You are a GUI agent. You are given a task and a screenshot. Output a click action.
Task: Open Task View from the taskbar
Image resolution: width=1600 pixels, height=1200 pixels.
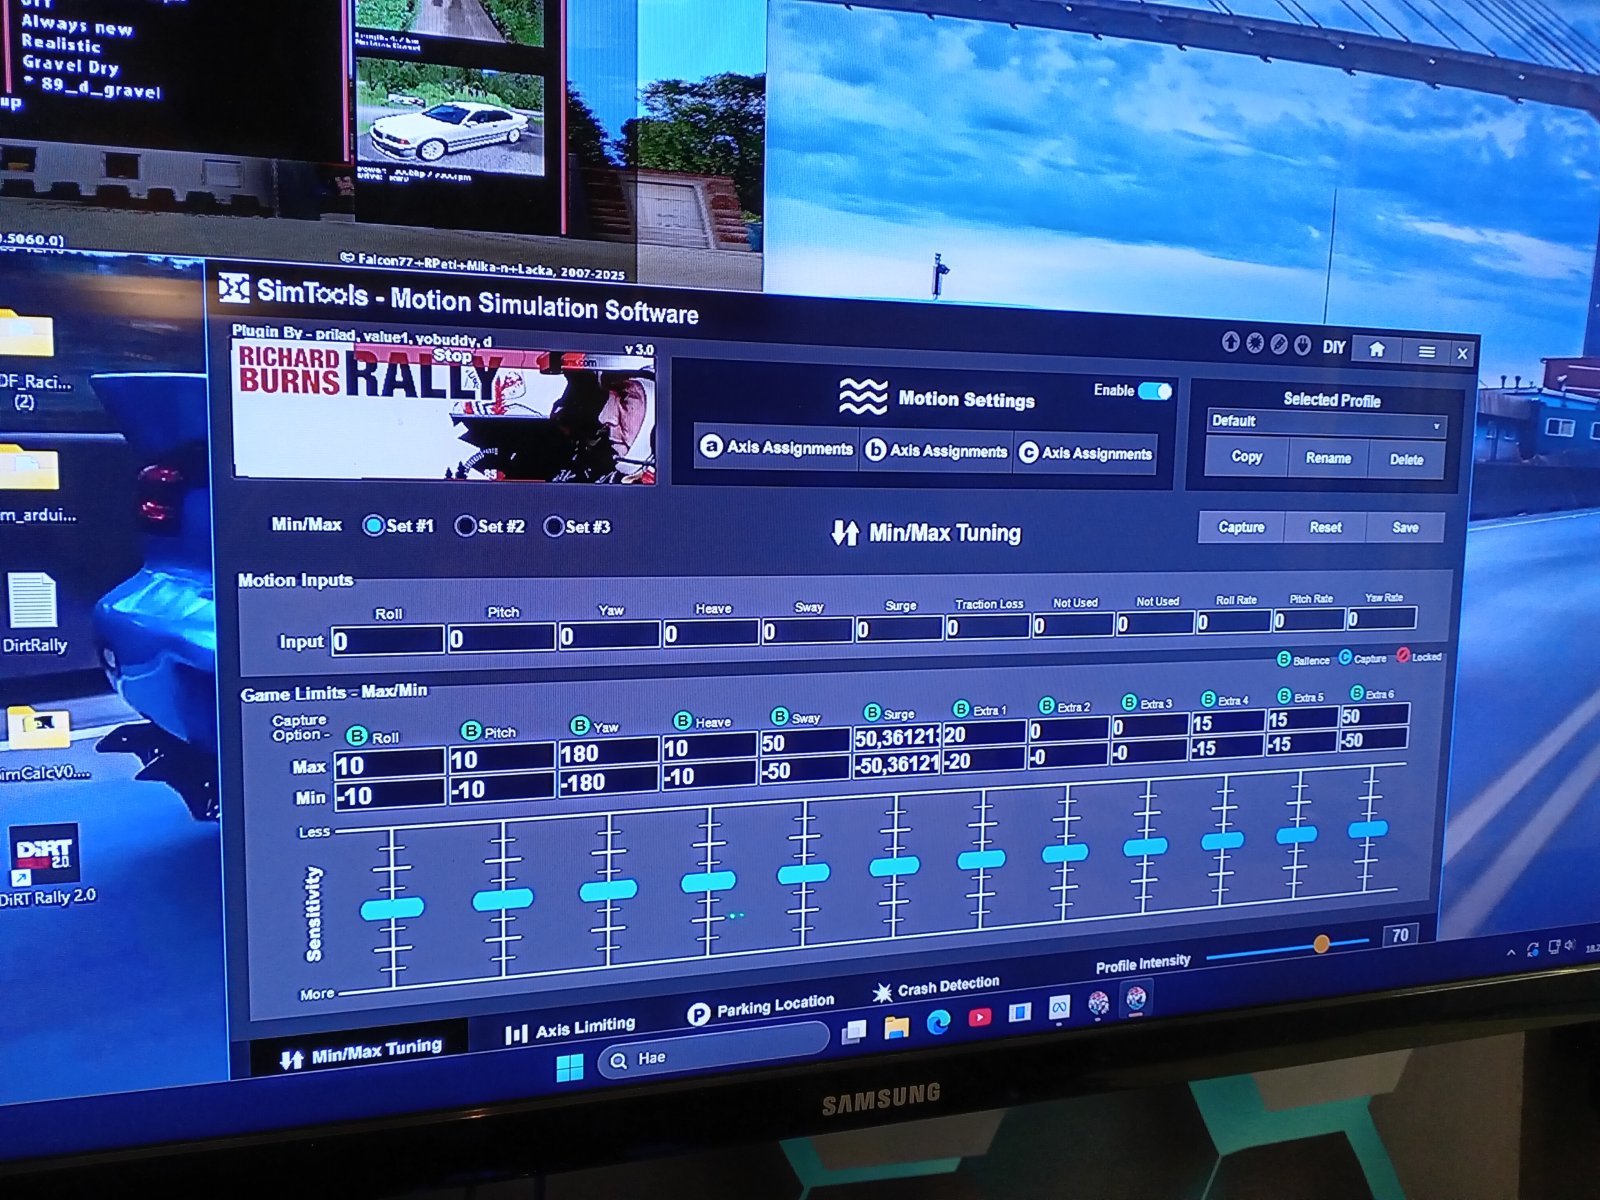(x=854, y=1032)
